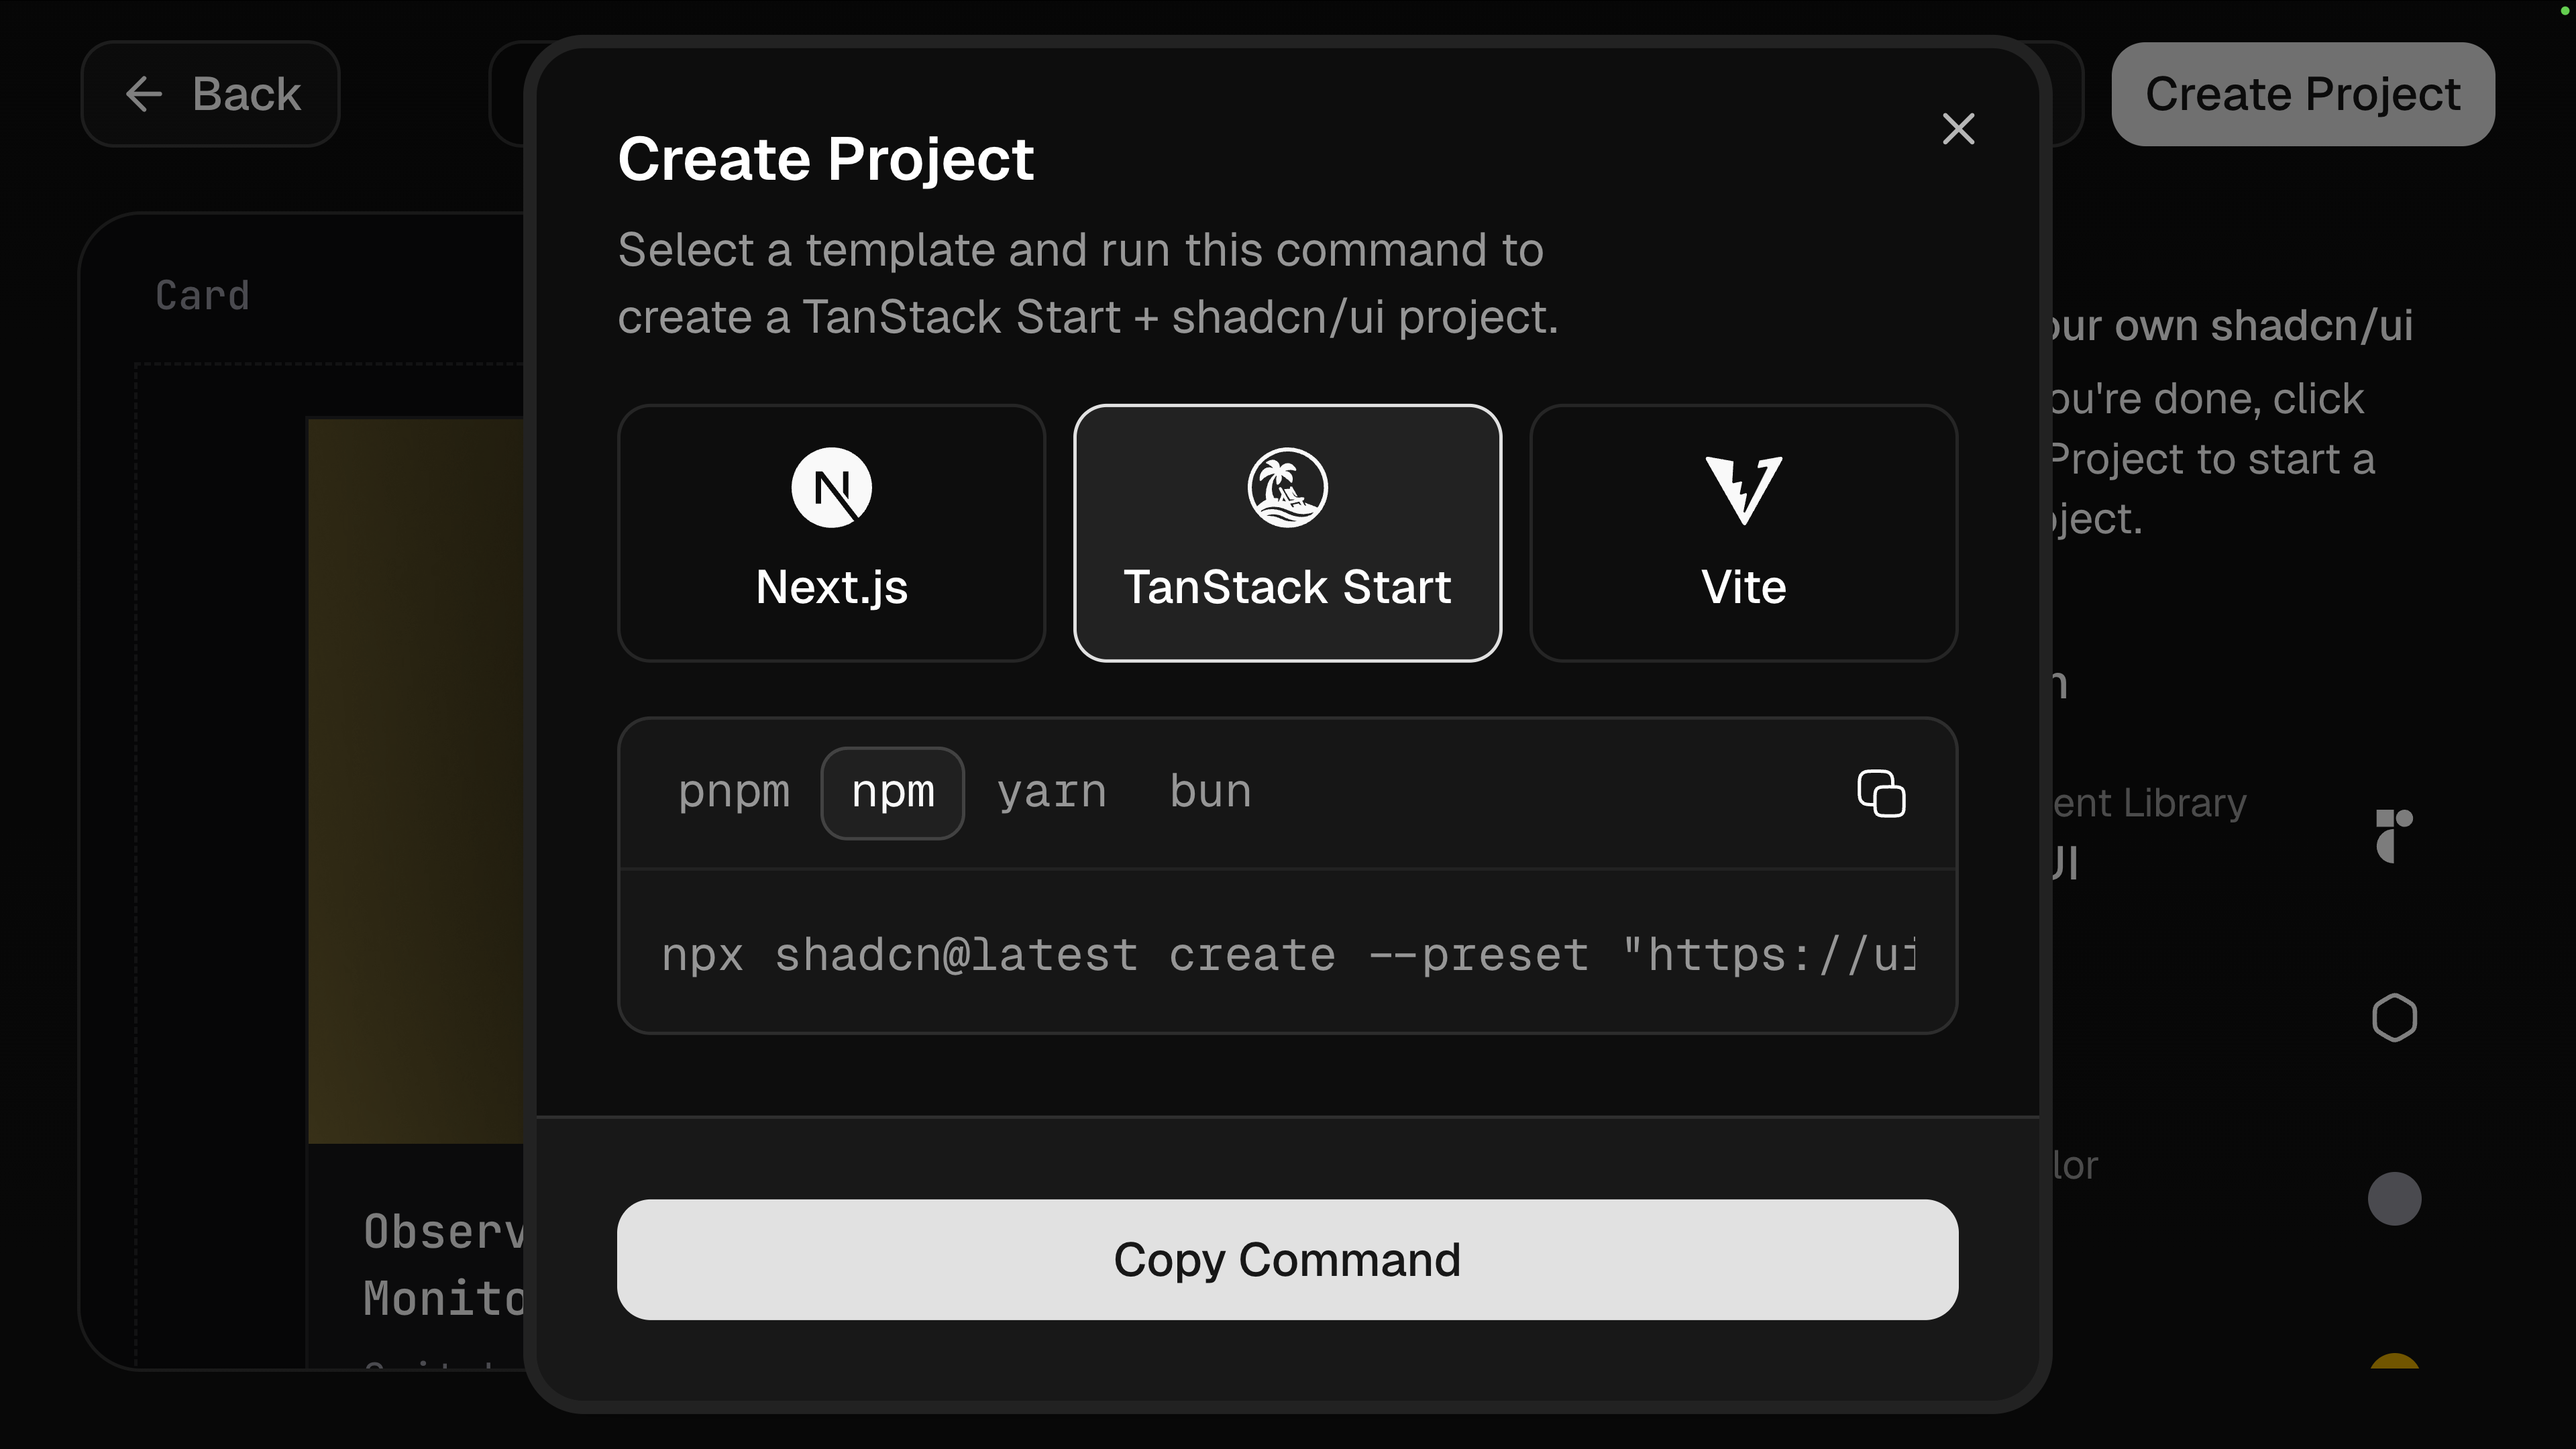This screenshot has height=1449, width=2576.
Task: Switch to the pnpm tab
Action: [x=734, y=793]
